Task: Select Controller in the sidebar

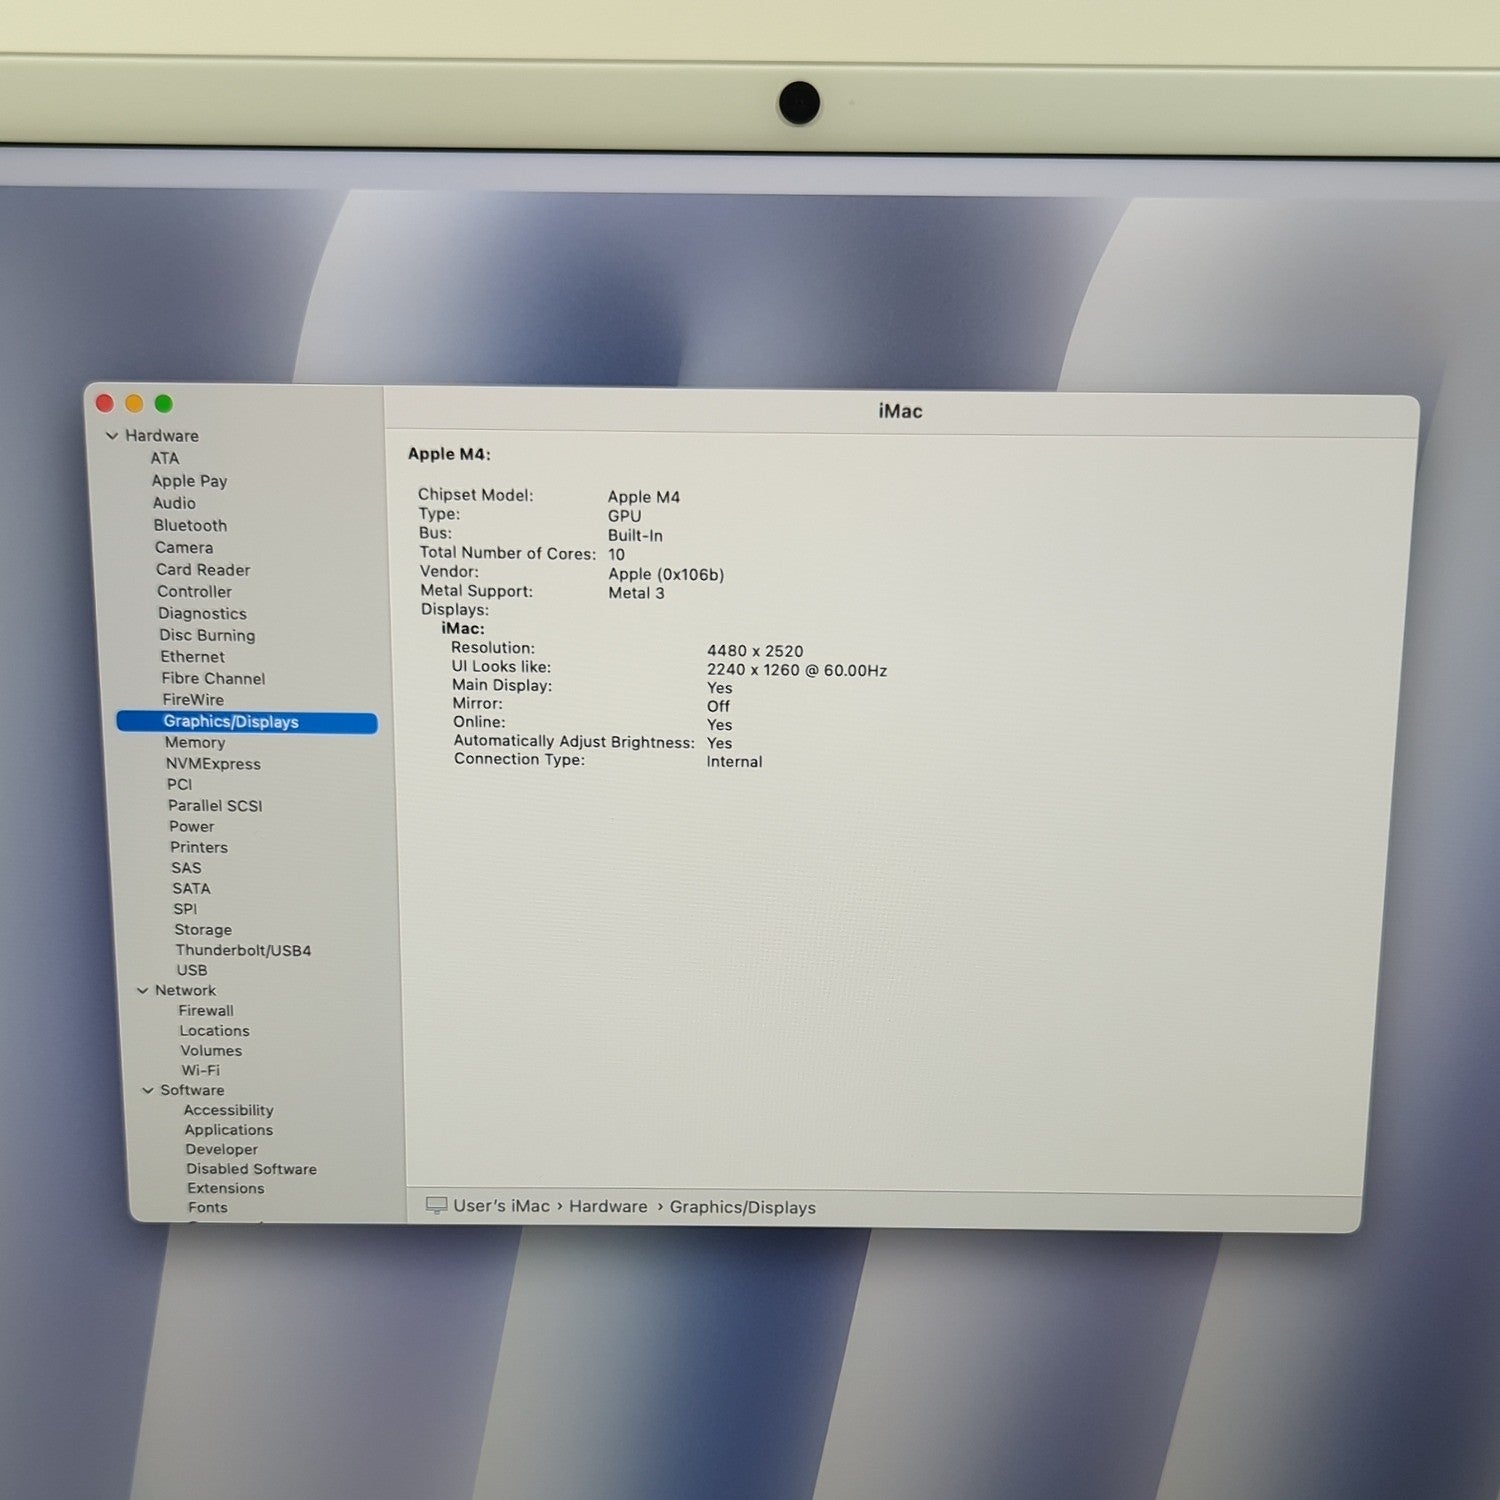Action: pyautogui.click(x=194, y=592)
